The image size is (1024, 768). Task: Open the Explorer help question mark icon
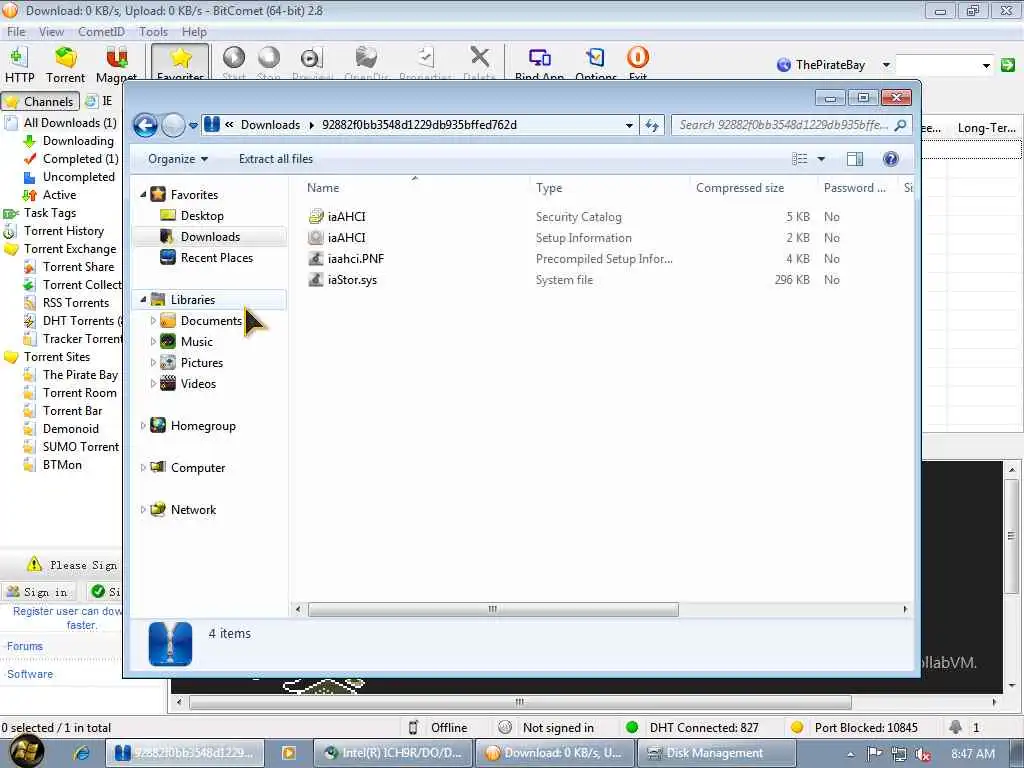891,159
